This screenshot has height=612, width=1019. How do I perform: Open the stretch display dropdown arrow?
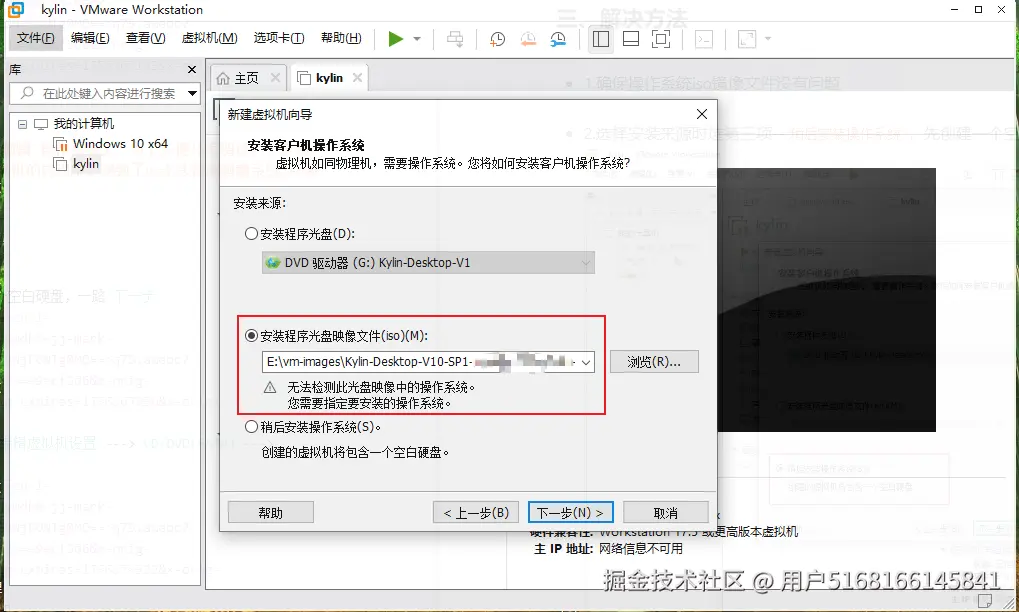click(x=768, y=39)
